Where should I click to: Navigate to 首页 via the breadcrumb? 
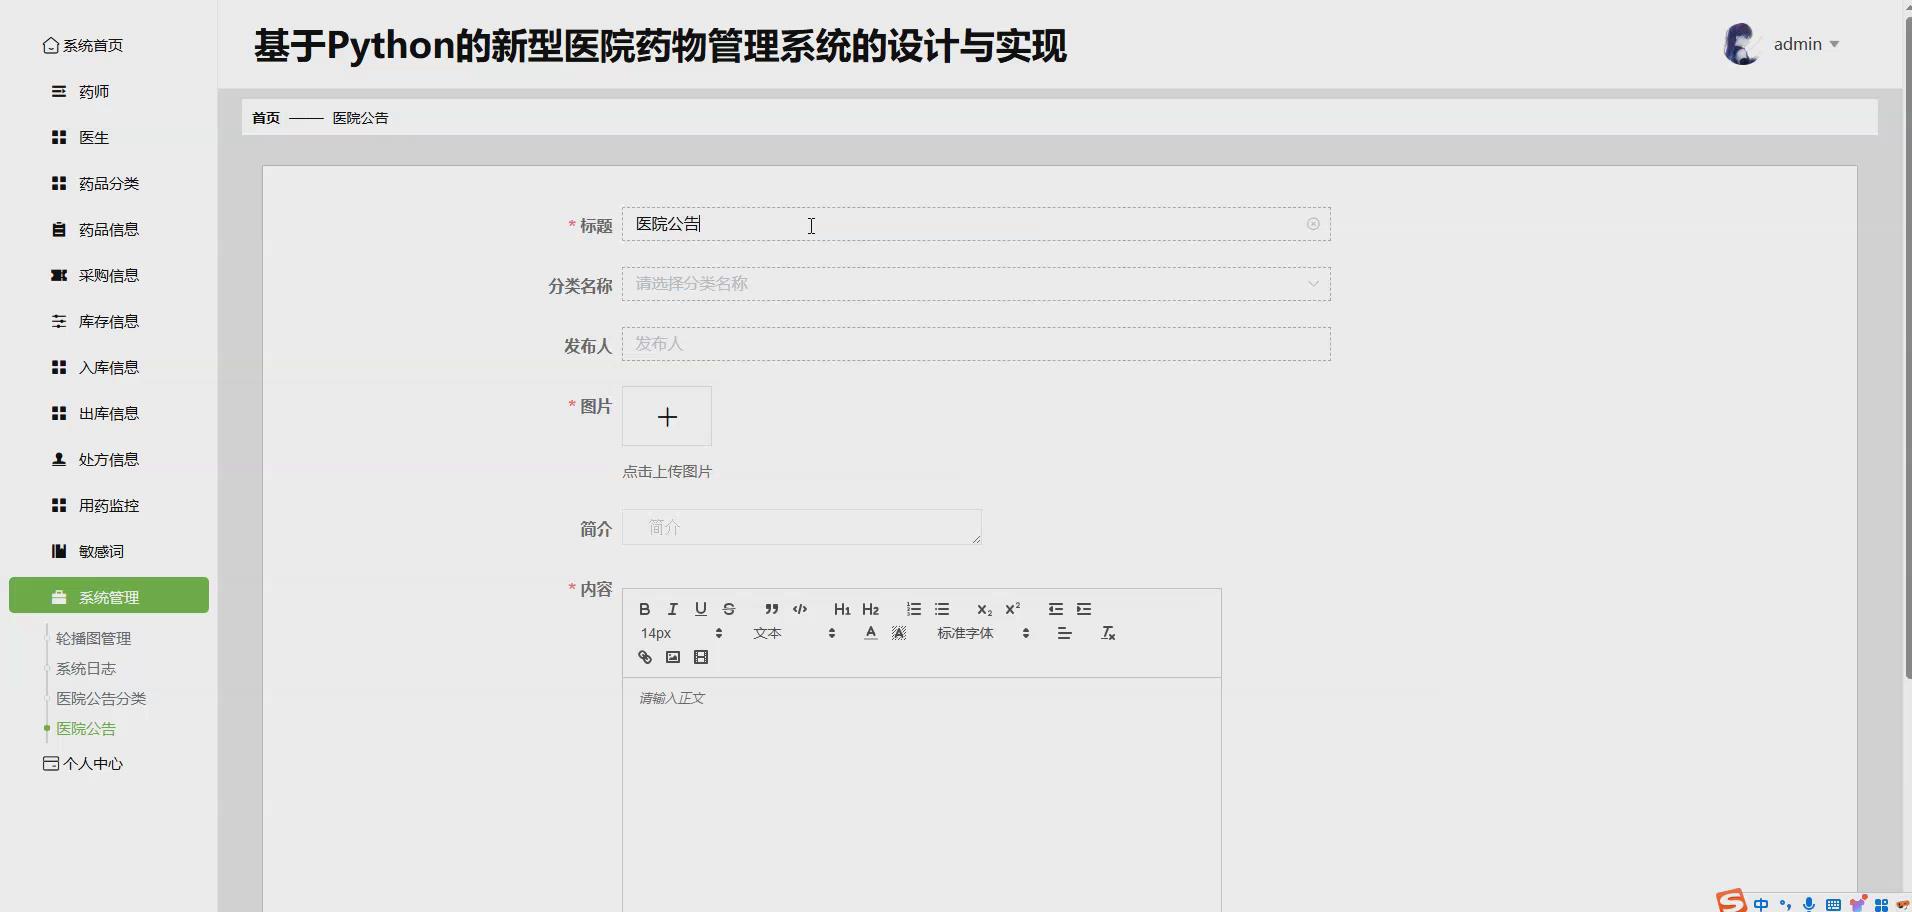(x=265, y=117)
